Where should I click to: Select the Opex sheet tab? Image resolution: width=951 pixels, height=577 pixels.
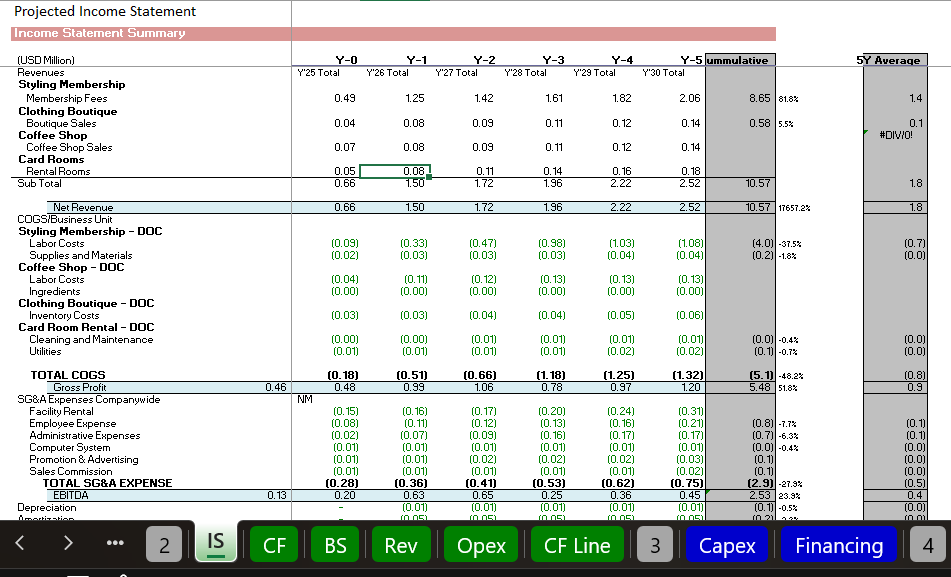click(481, 545)
